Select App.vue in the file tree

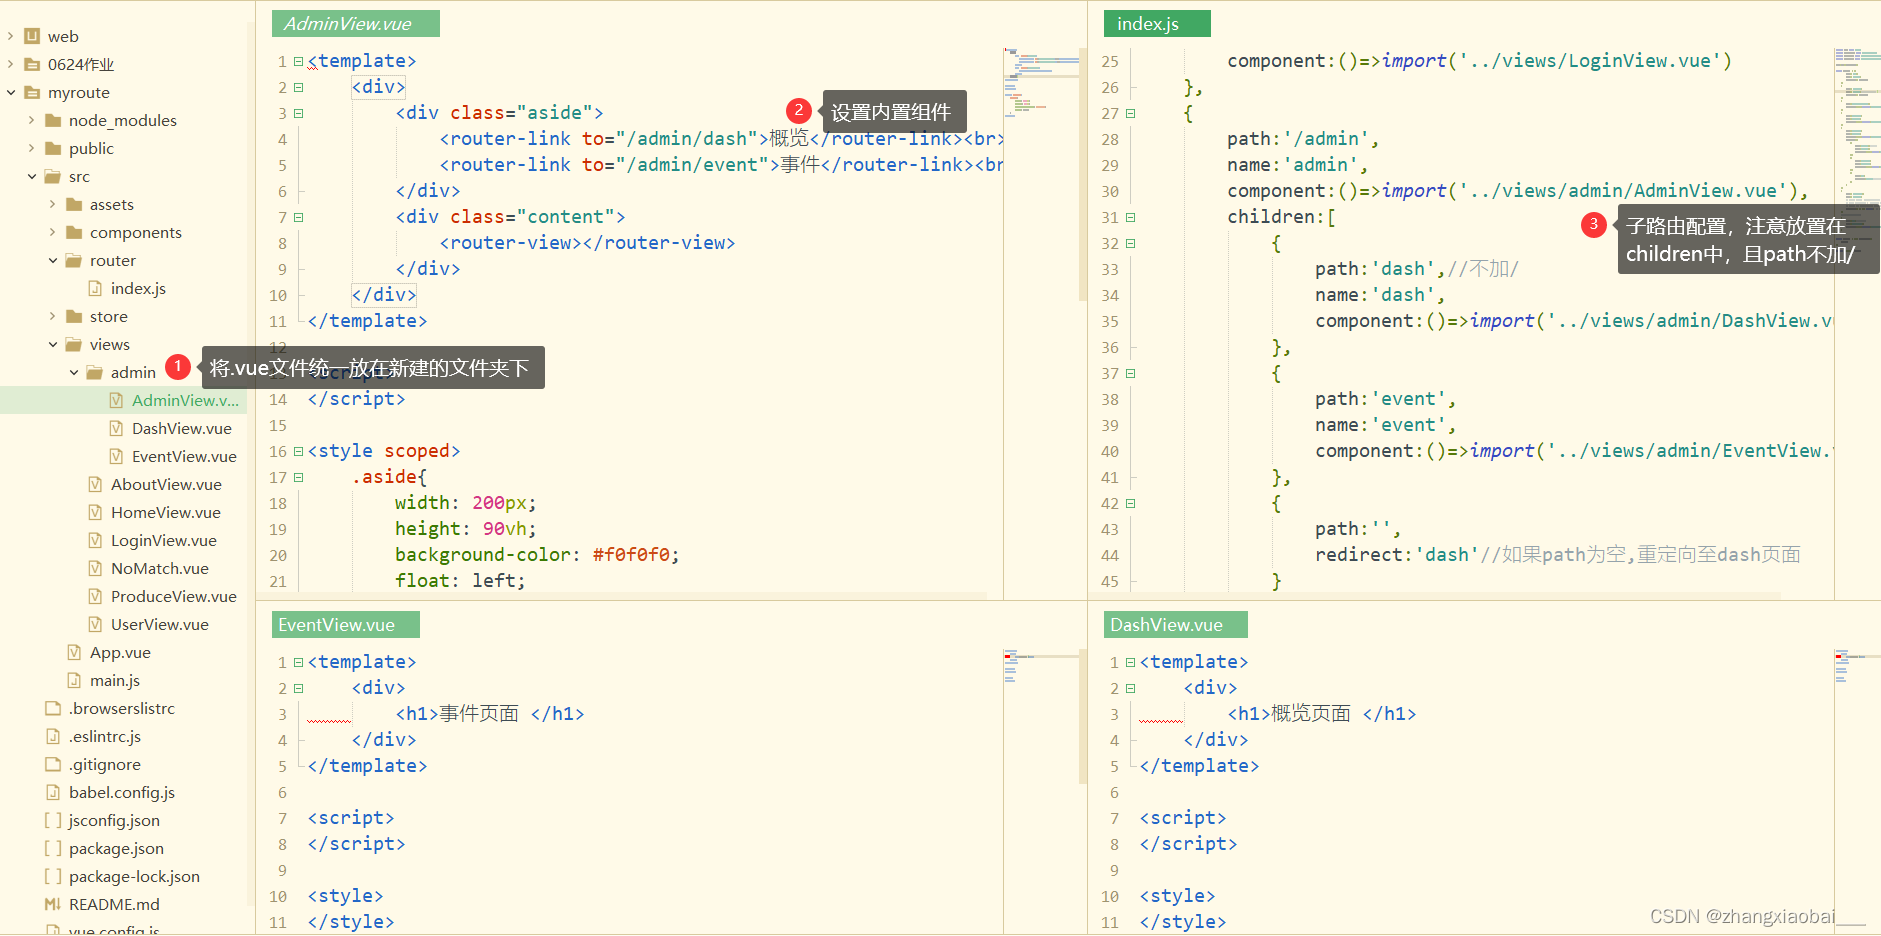coord(120,652)
